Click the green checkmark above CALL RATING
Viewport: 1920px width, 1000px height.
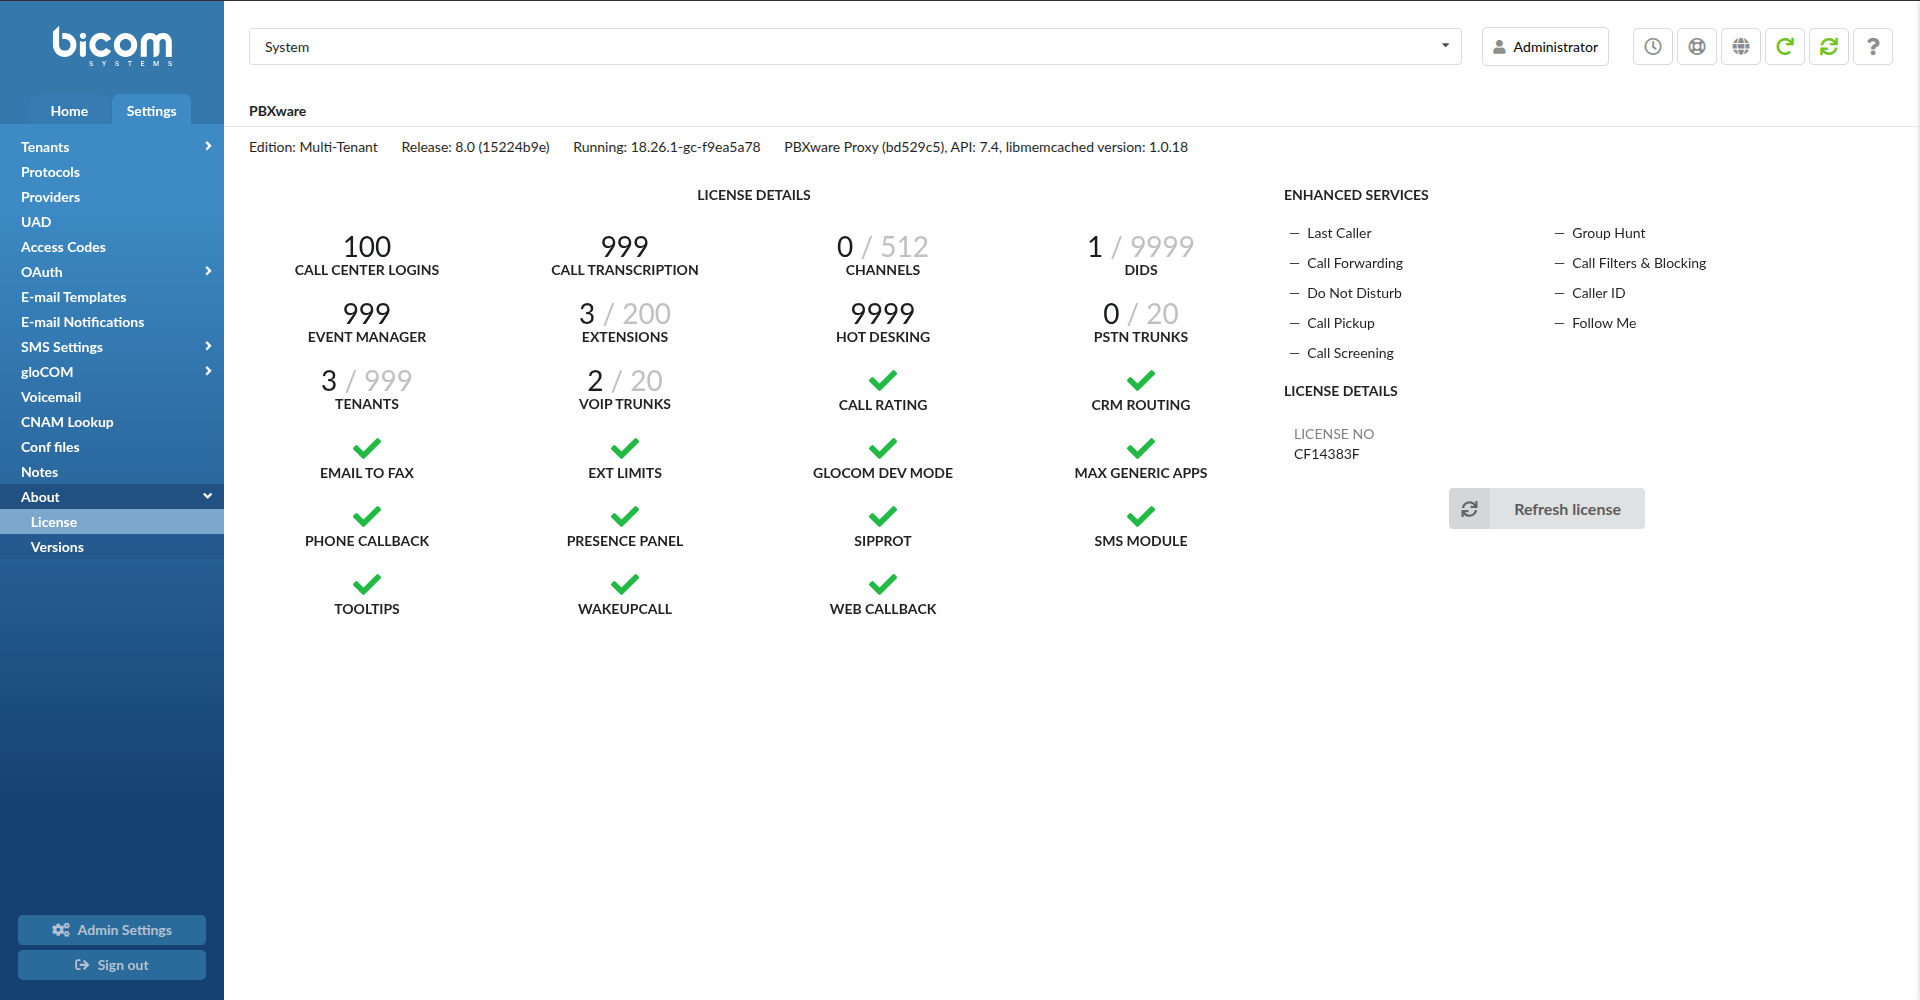pyautogui.click(x=883, y=380)
